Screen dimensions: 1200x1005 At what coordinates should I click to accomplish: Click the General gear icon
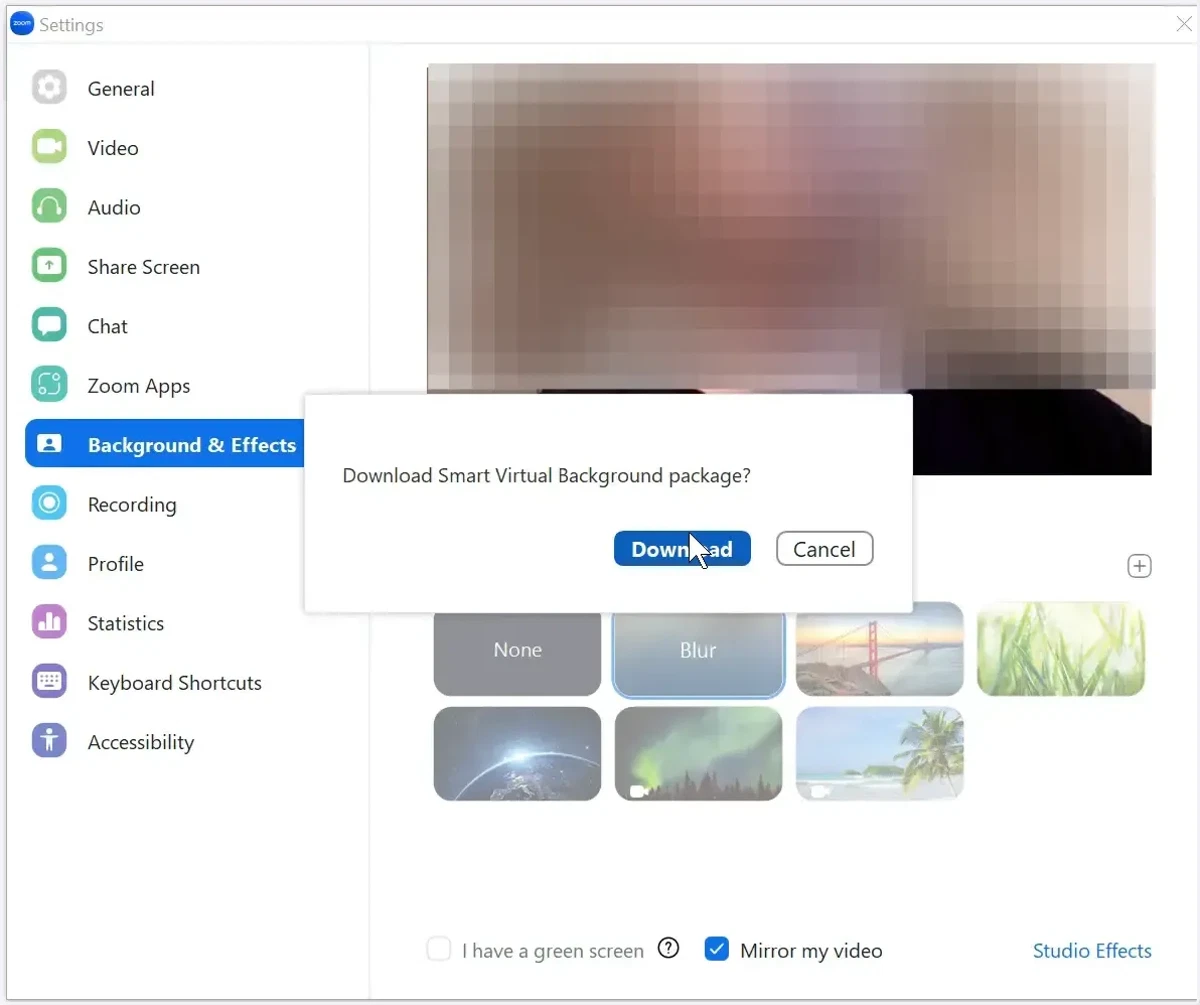pos(49,88)
